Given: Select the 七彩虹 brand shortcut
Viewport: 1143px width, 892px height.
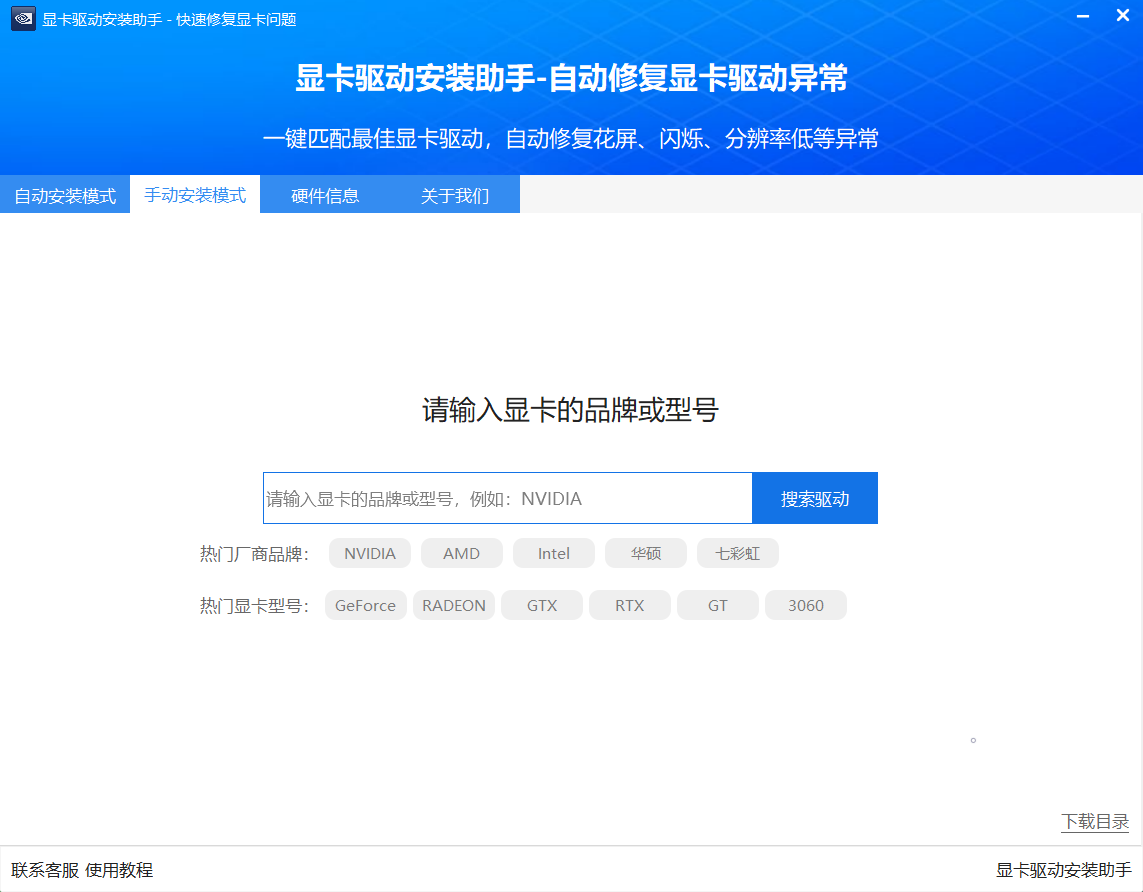Looking at the screenshot, I should click(x=738, y=553).
